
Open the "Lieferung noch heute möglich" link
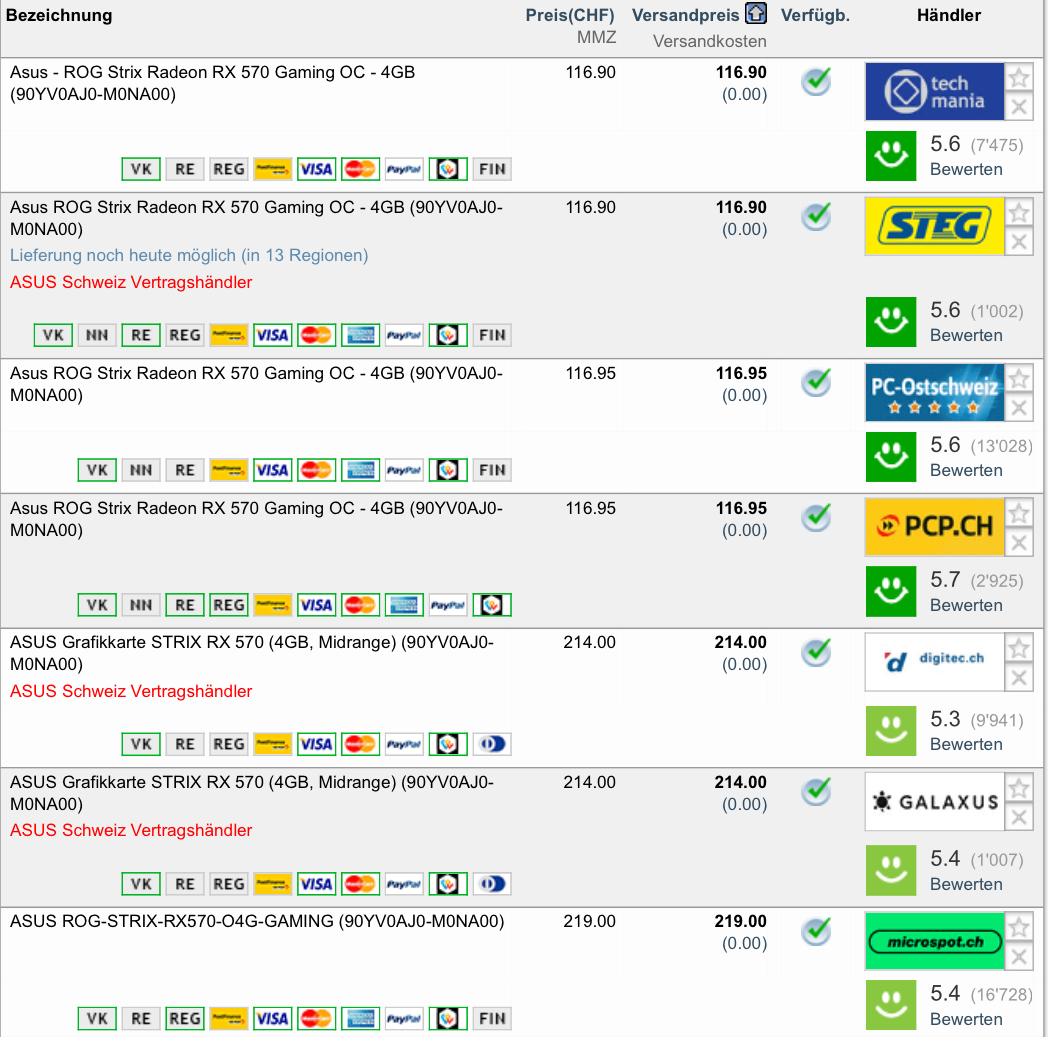coord(189,255)
